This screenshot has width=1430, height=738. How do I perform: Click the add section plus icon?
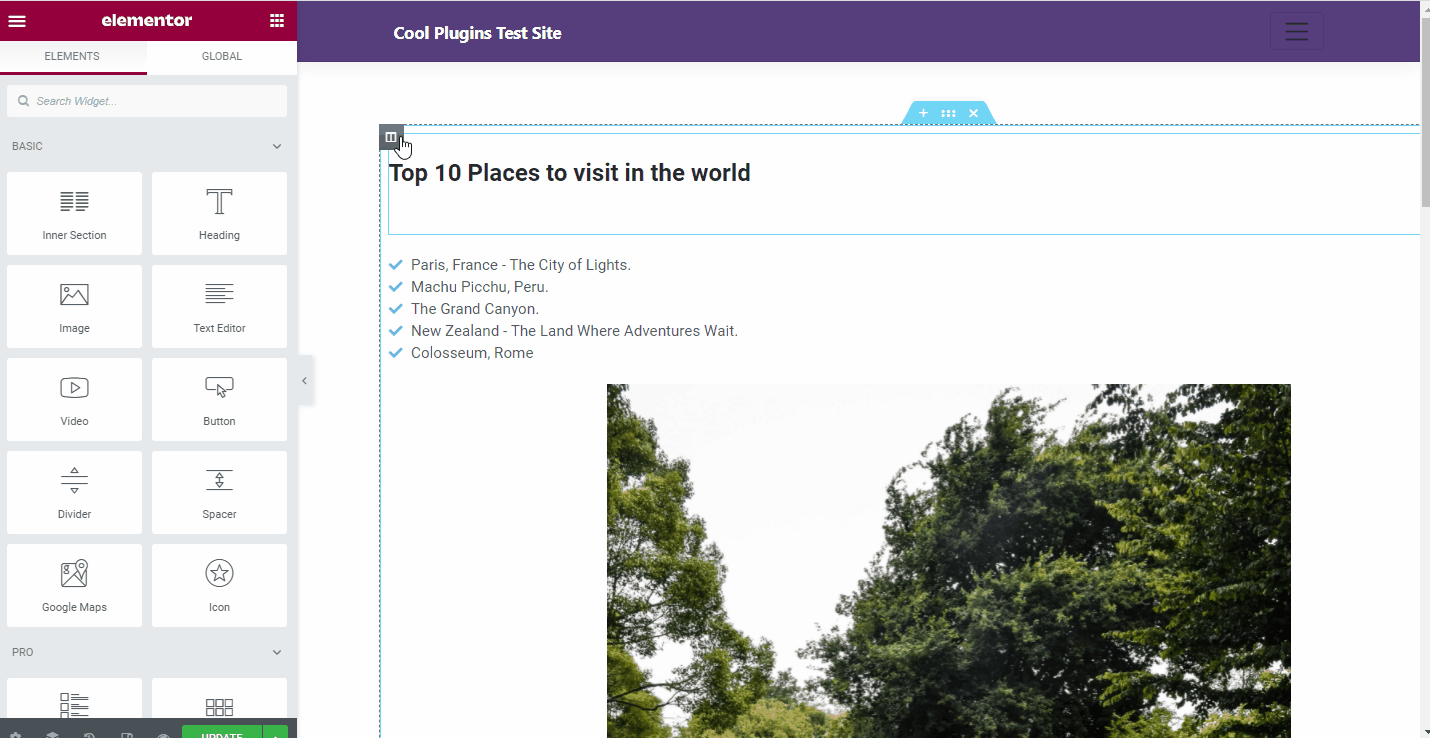923,113
